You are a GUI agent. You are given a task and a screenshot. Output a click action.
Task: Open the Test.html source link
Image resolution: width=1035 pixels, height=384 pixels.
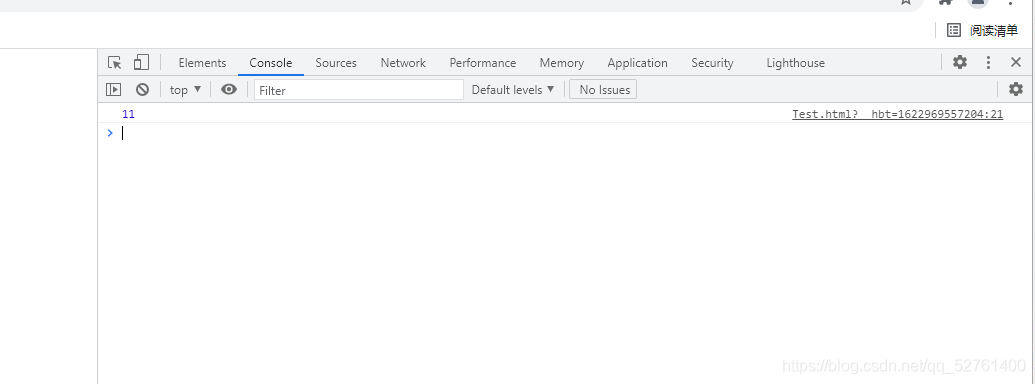tap(898, 114)
